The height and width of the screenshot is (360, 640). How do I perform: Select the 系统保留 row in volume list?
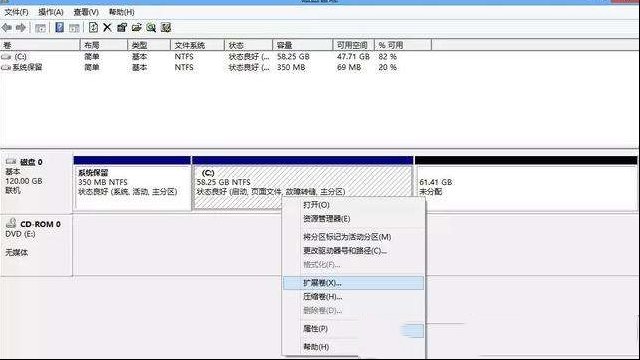click(200, 67)
